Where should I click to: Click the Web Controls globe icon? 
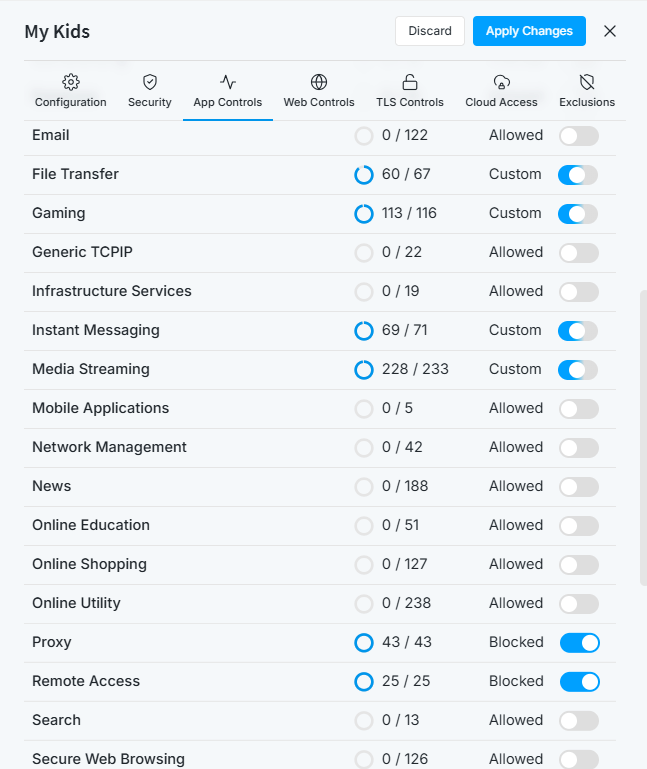coord(319,82)
